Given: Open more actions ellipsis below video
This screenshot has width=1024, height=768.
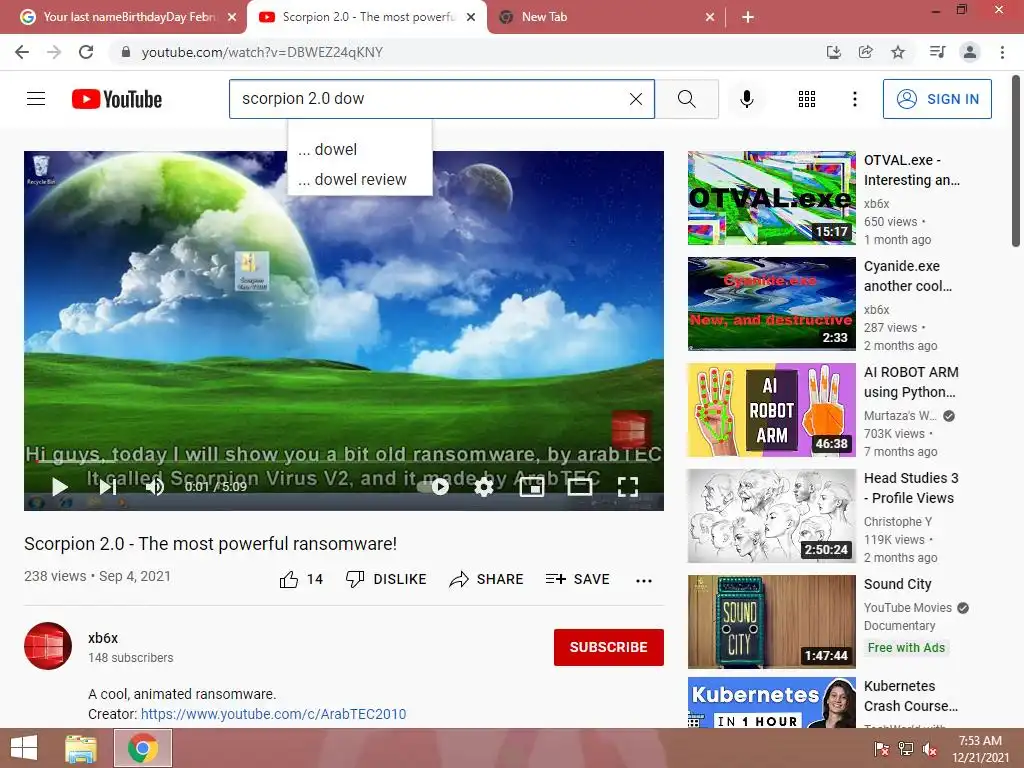Looking at the screenshot, I should click(644, 580).
